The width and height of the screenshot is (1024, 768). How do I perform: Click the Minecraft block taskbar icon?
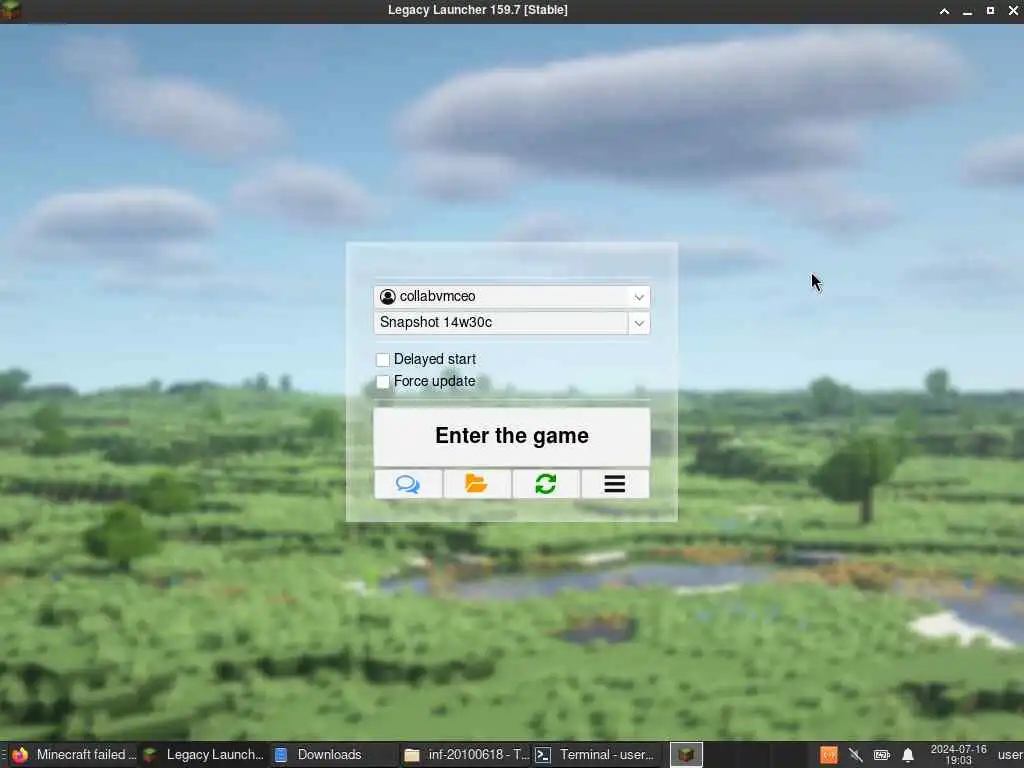click(x=686, y=755)
